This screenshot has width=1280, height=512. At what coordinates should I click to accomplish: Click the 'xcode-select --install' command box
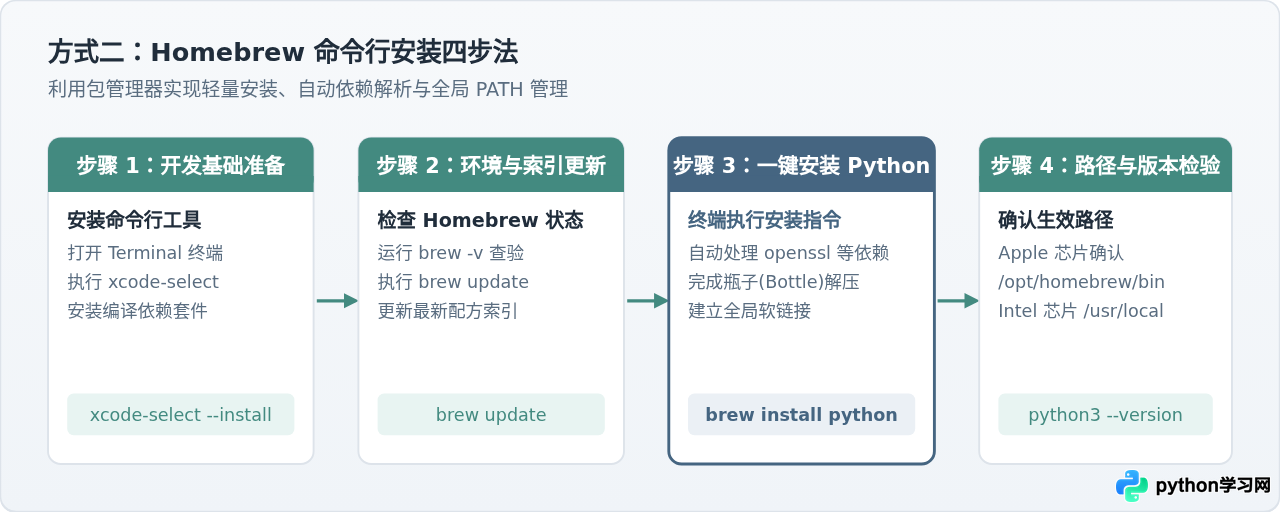coord(181,414)
